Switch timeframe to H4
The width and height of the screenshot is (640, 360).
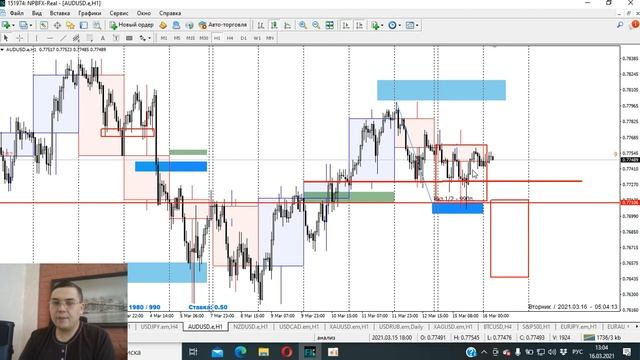click(230, 38)
